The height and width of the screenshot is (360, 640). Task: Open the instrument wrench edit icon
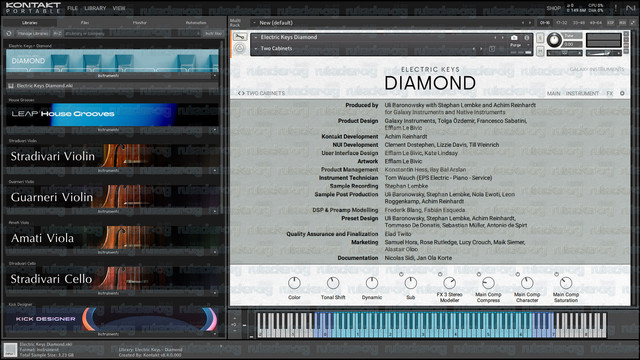(x=240, y=37)
